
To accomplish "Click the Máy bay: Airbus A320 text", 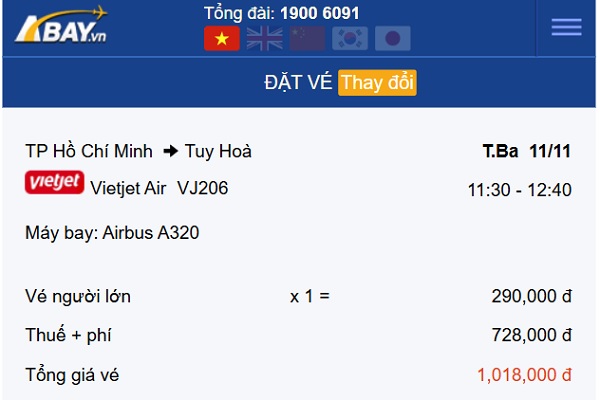I will coord(112,233).
